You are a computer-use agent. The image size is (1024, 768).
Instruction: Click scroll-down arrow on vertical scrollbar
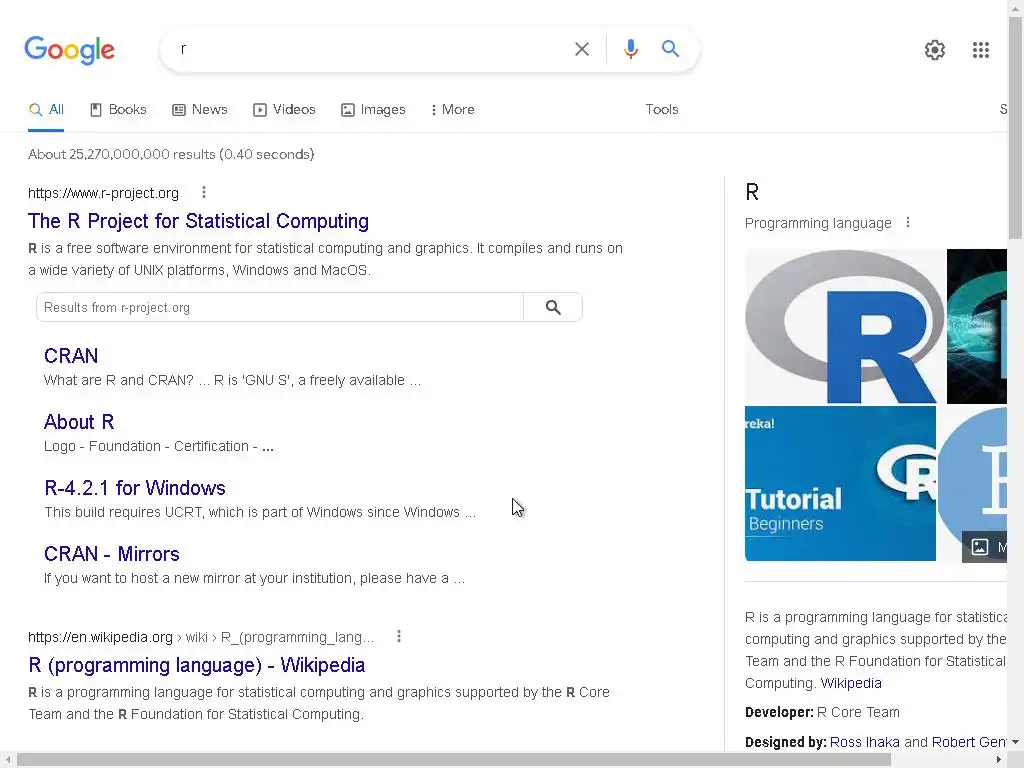click(1016, 742)
